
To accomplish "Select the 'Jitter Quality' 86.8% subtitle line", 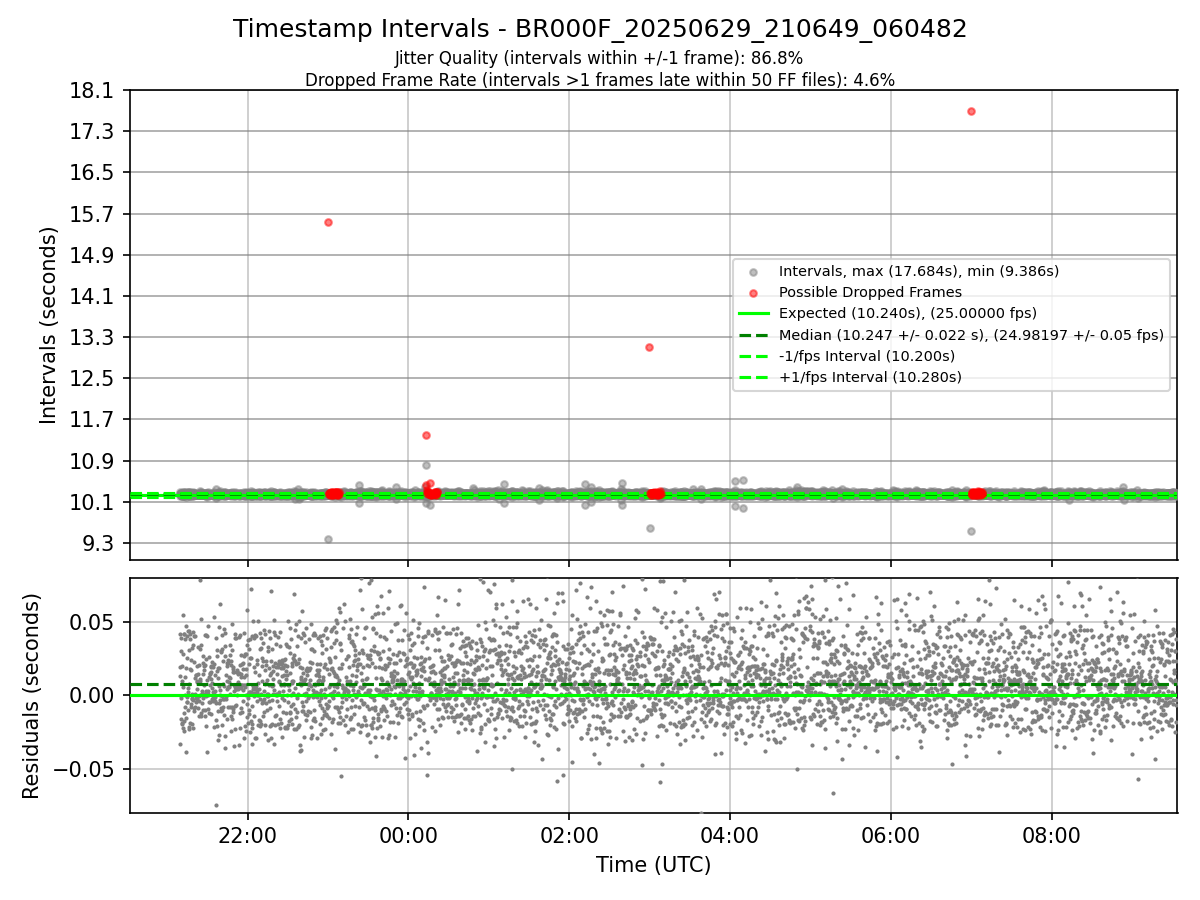I will (599, 58).
